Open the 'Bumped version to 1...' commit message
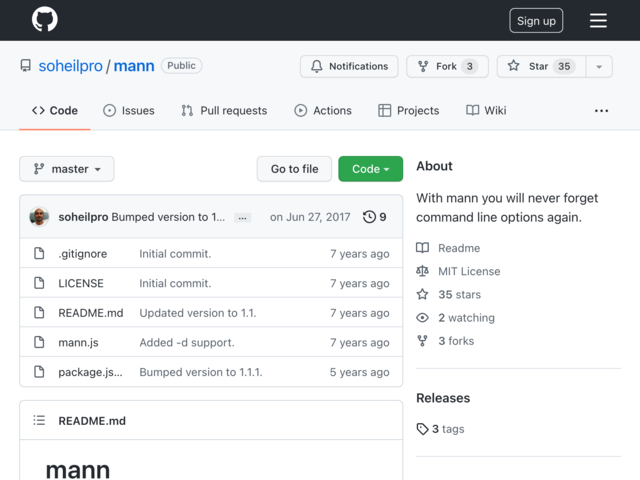This screenshot has height=480, width=640. tap(168, 217)
